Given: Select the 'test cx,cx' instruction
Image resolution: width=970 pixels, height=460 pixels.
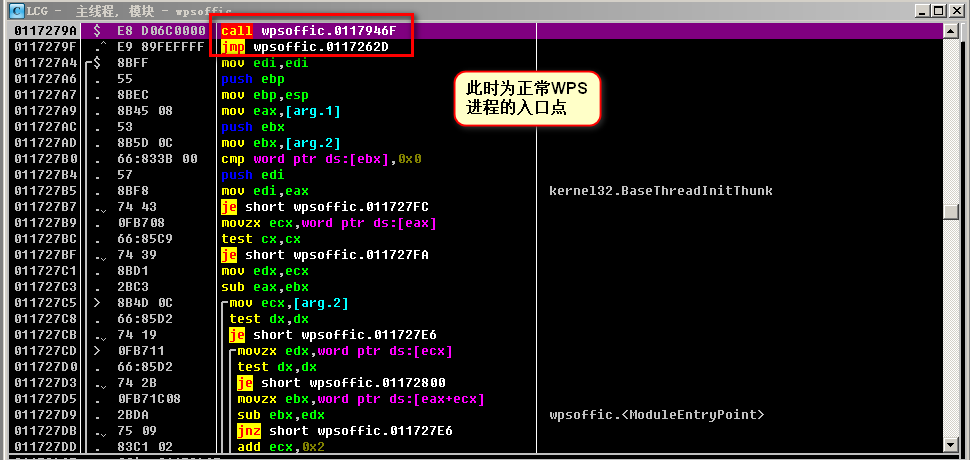Looking at the screenshot, I should [260, 239].
